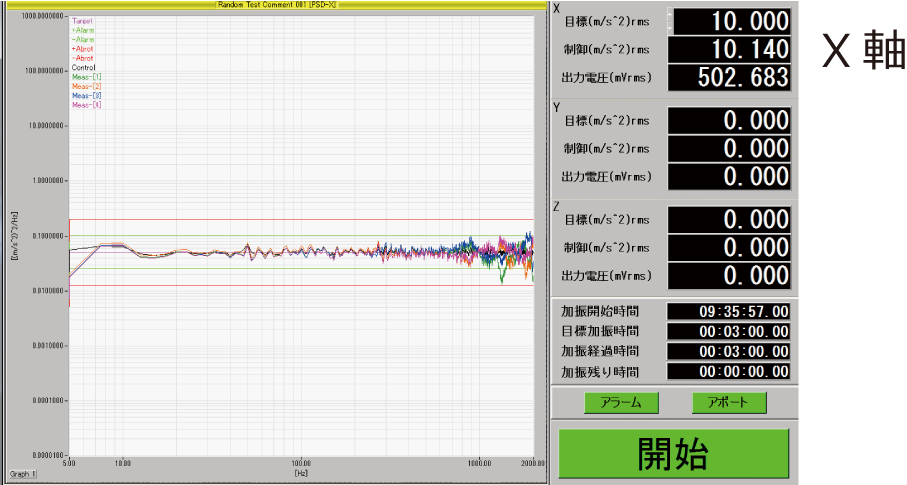The width and height of the screenshot is (907, 485).
Task: Select the Graph 1 tab
Action: [x=23, y=474]
